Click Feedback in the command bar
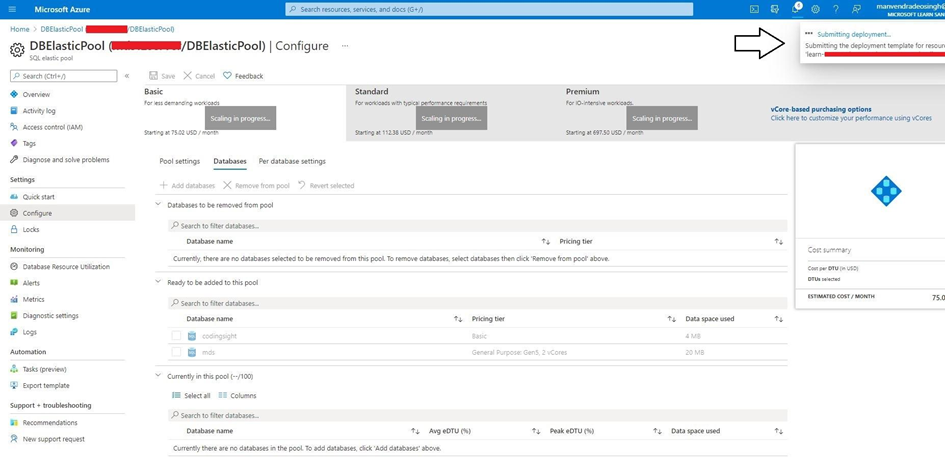Screen dimensions: 945x475 point(243,76)
